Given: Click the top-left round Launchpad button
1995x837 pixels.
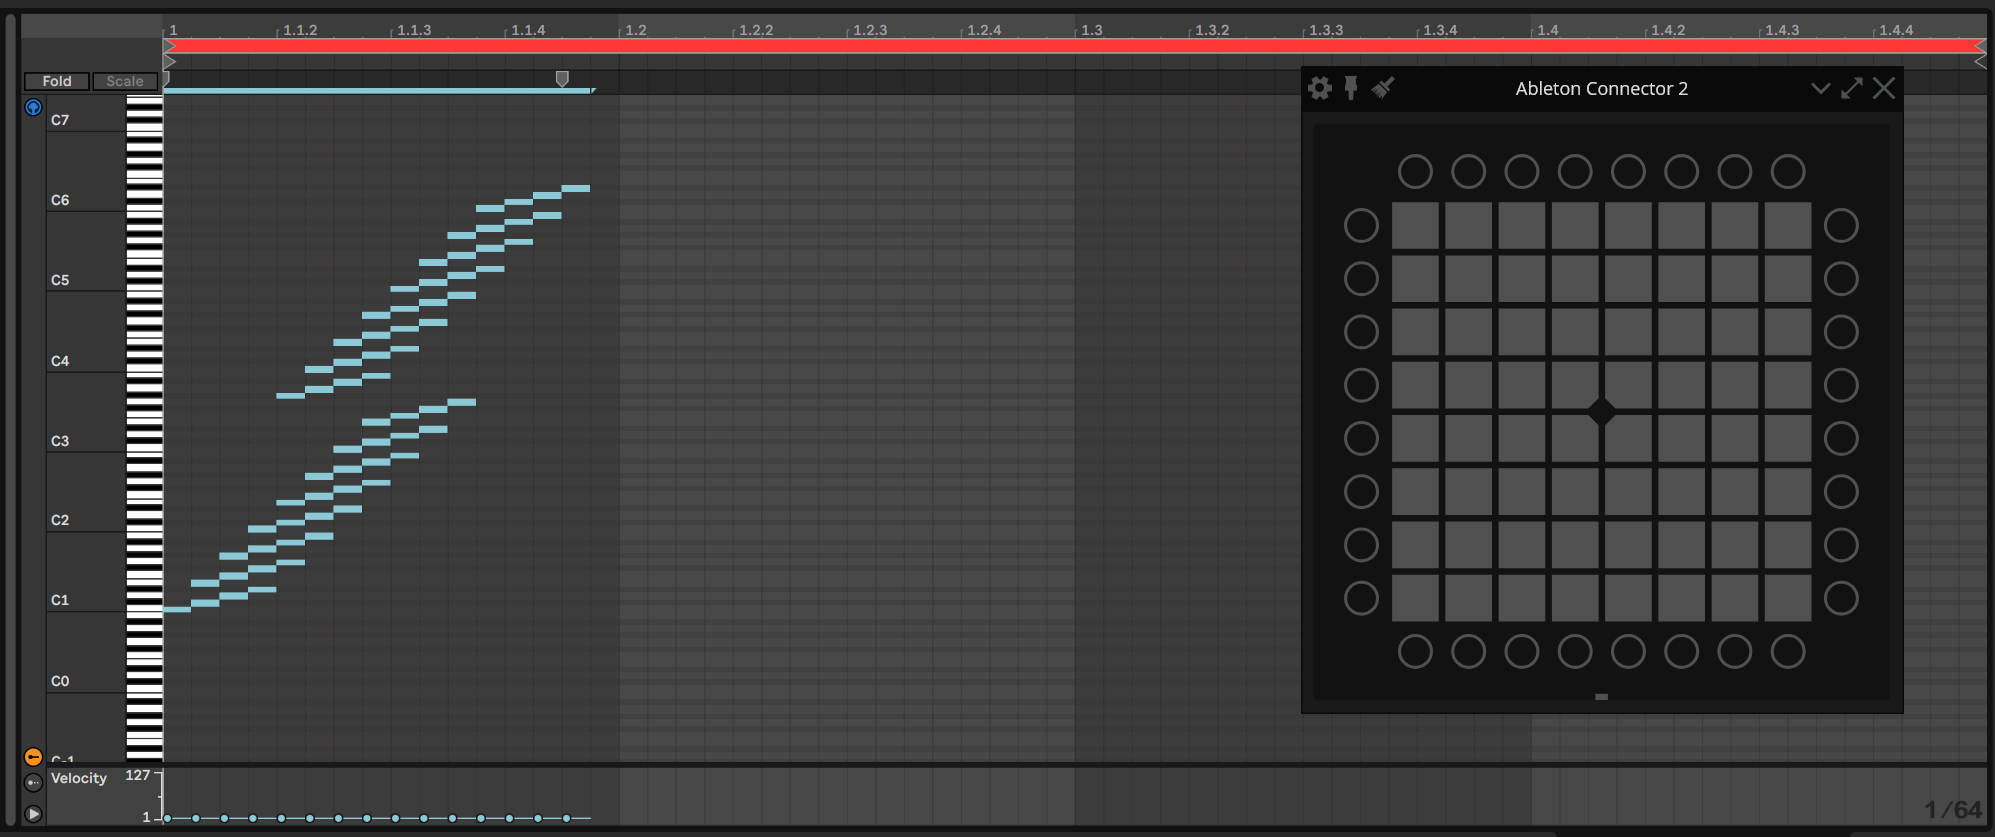Looking at the screenshot, I should pyautogui.click(x=1414, y=171).
